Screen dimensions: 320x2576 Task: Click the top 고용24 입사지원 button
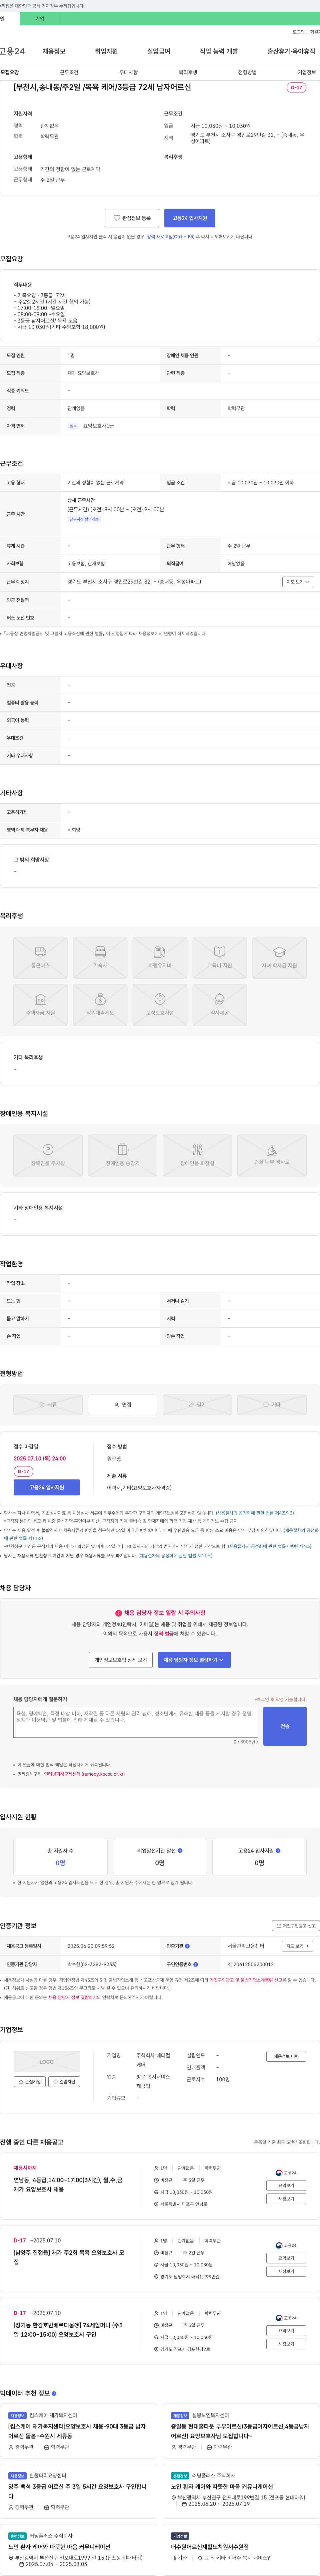(190, 218)
